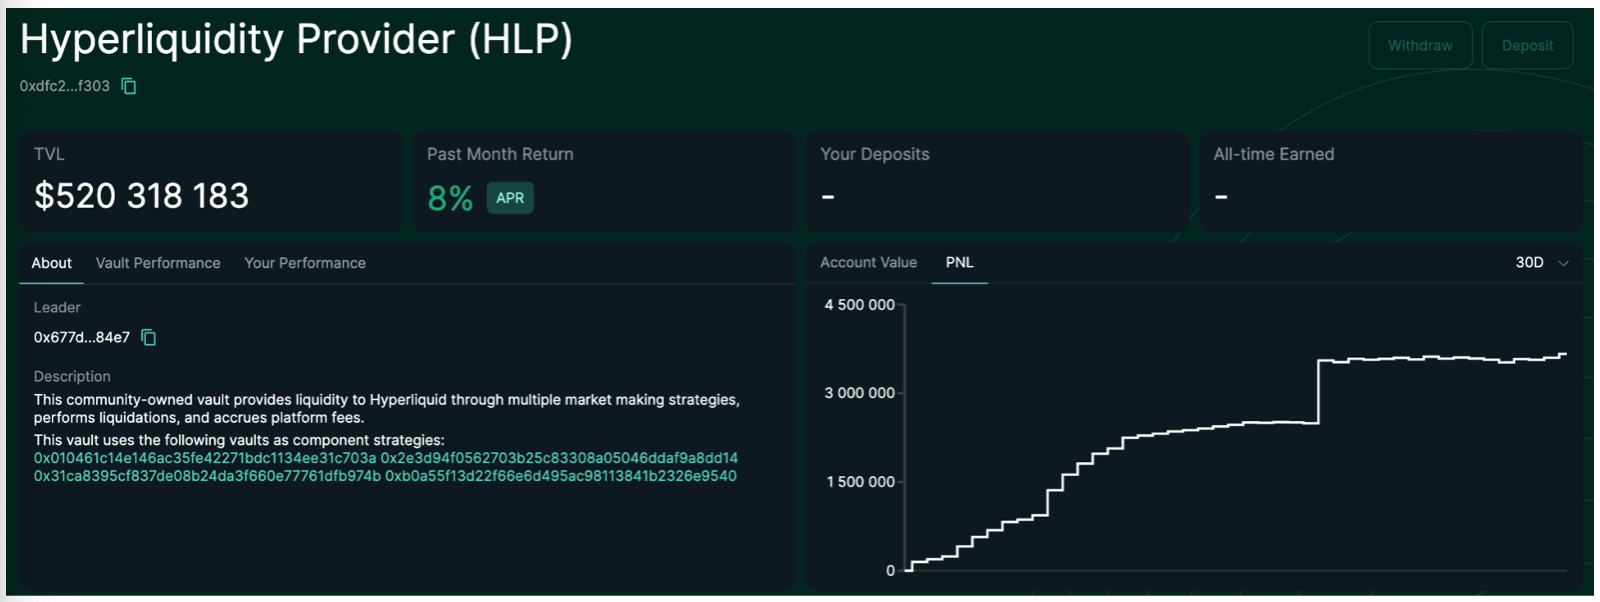This screenshot has width=1600, height=602.
Task: Open component vault link starting 0x2e3d94
Action: [559, 458]
